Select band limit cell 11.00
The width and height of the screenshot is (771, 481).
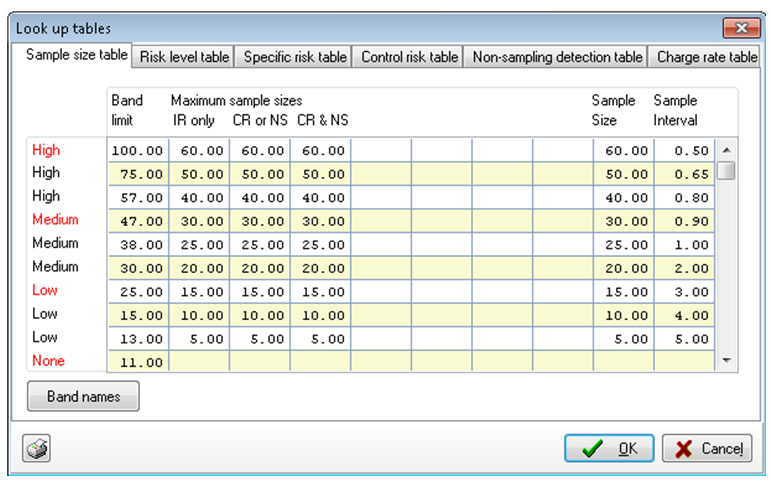(x=138, y=362)
